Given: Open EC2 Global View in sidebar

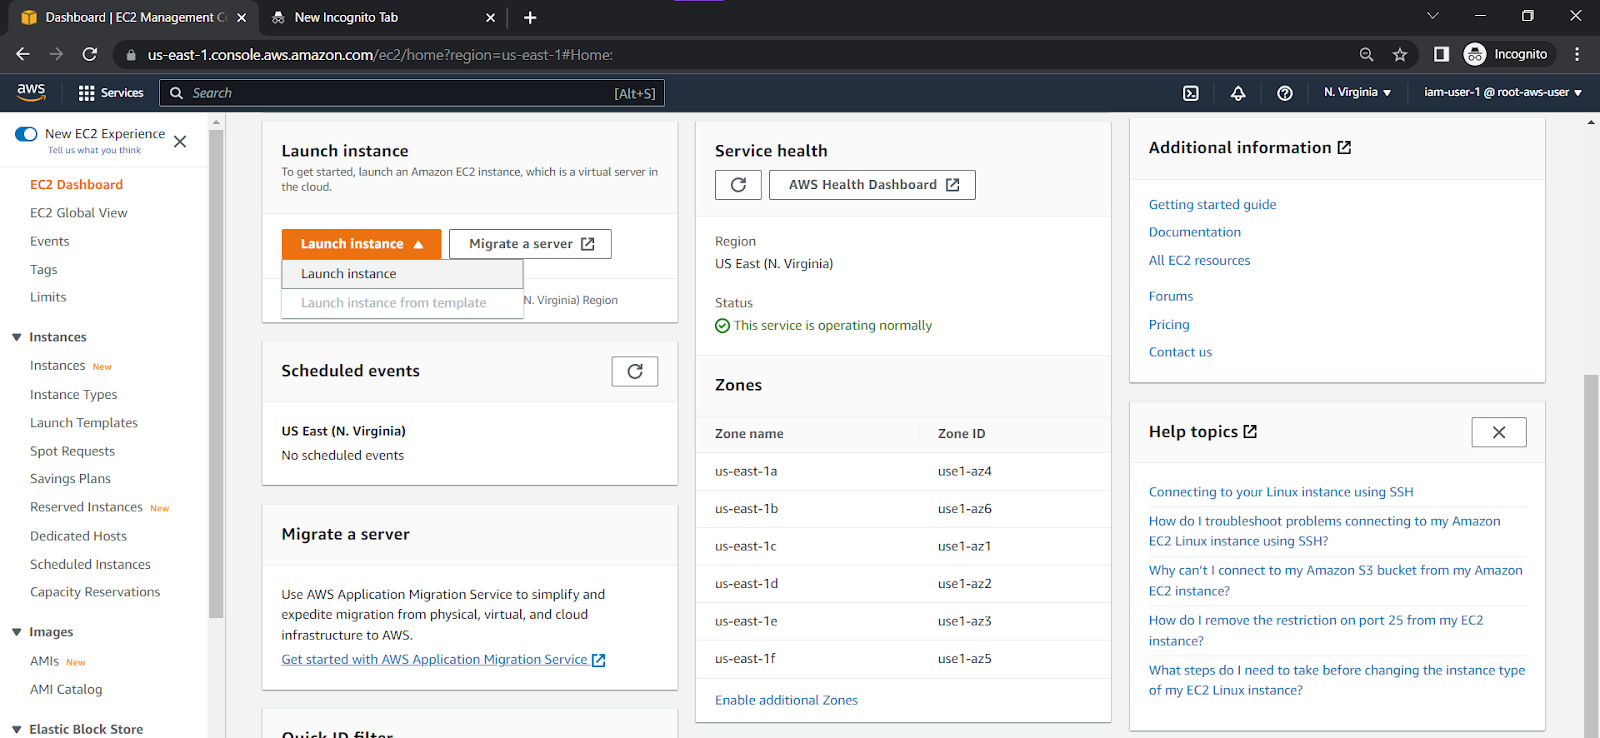Looking at the screenshot, I should (x=79, y=213).
